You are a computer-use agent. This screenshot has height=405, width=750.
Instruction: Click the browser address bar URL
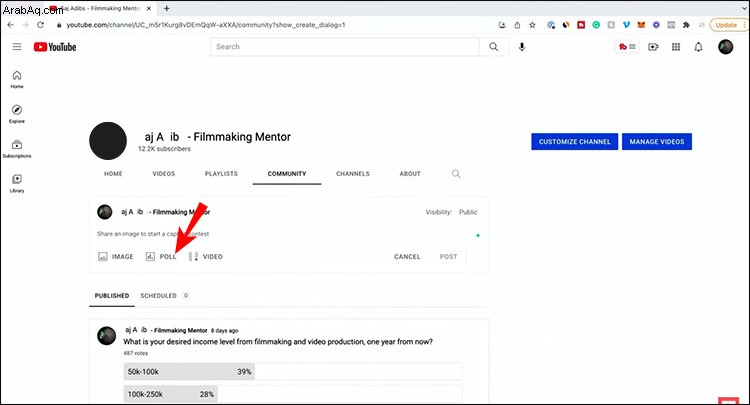[x=206, y=25]
